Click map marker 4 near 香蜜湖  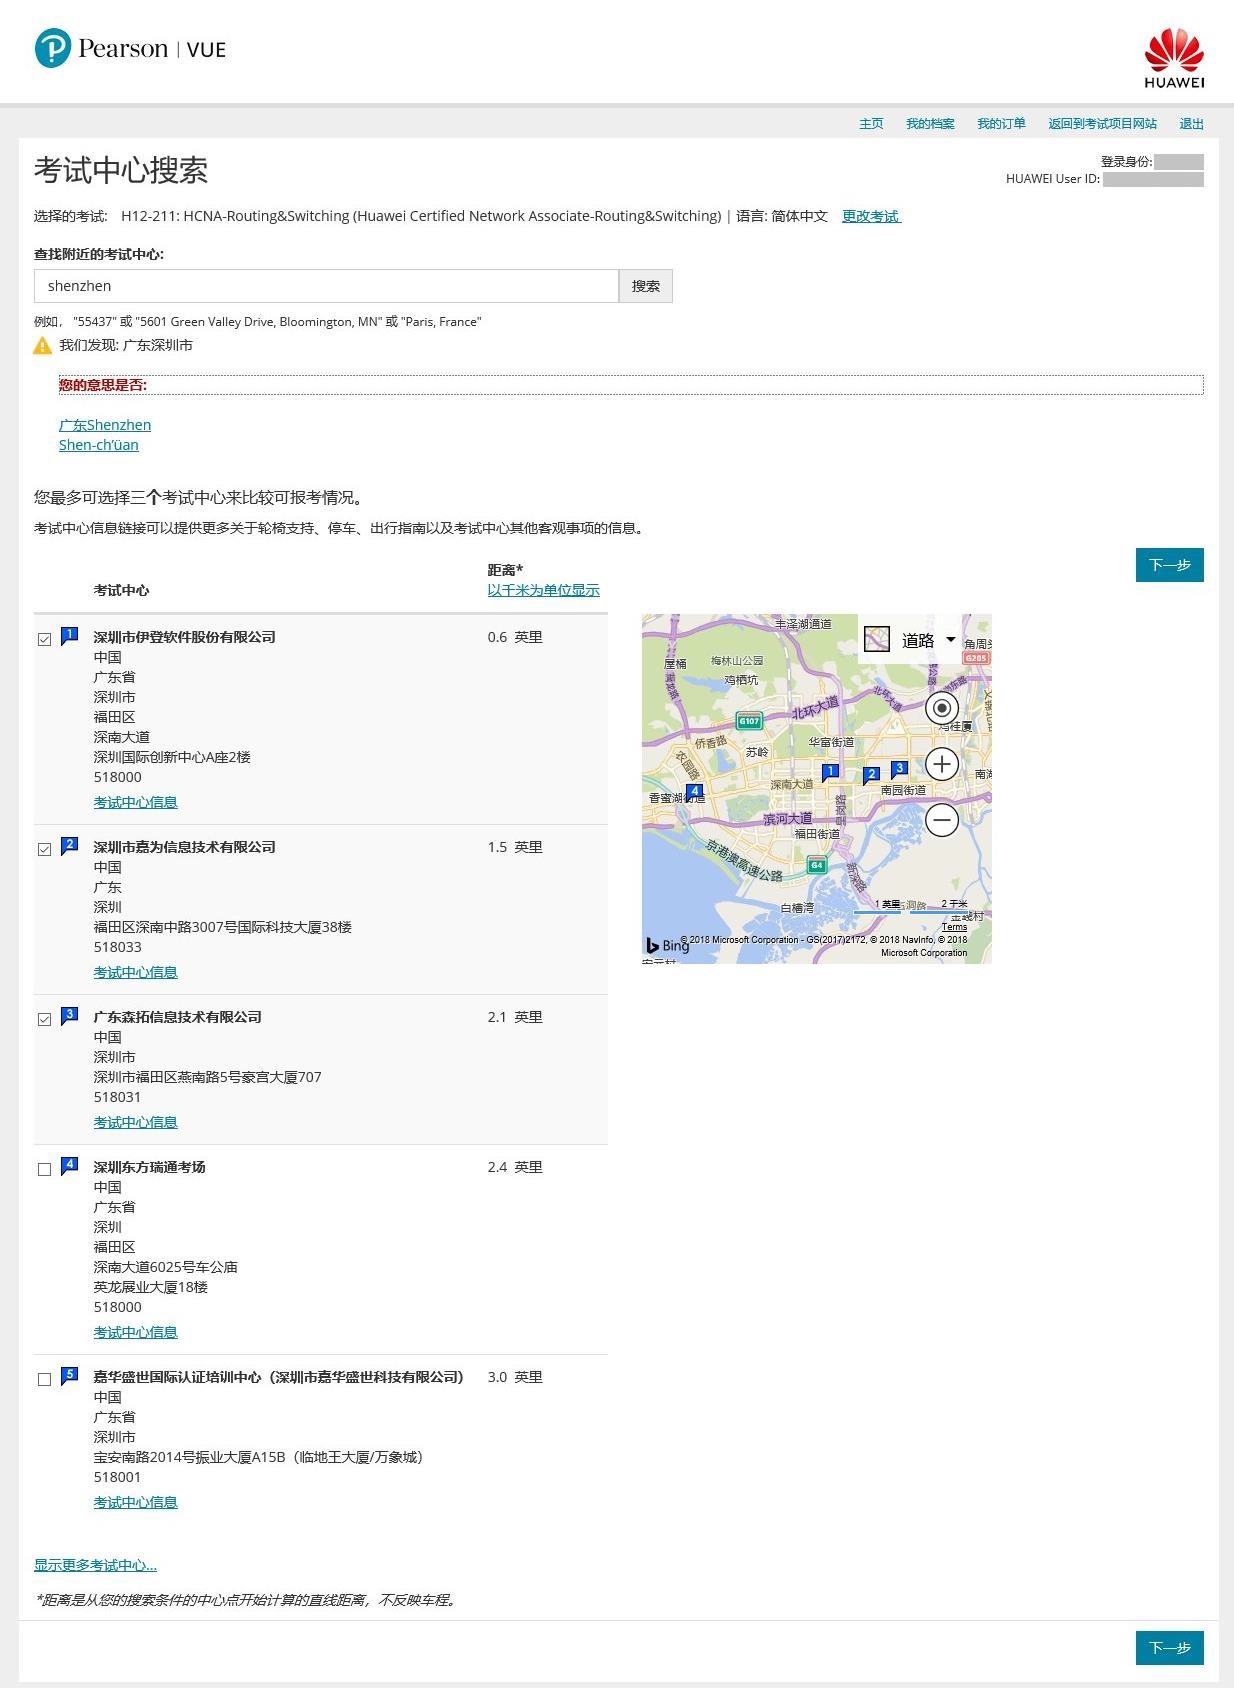(x=694, y=793)
